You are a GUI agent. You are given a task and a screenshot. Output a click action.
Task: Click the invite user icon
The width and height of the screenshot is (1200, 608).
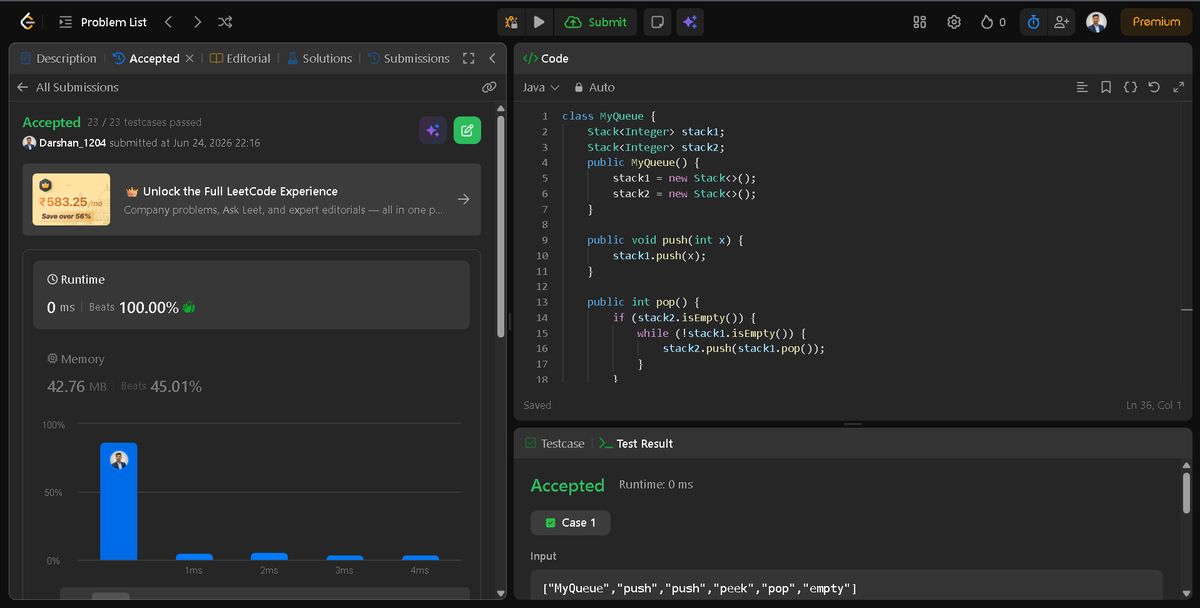[1061, 22]
